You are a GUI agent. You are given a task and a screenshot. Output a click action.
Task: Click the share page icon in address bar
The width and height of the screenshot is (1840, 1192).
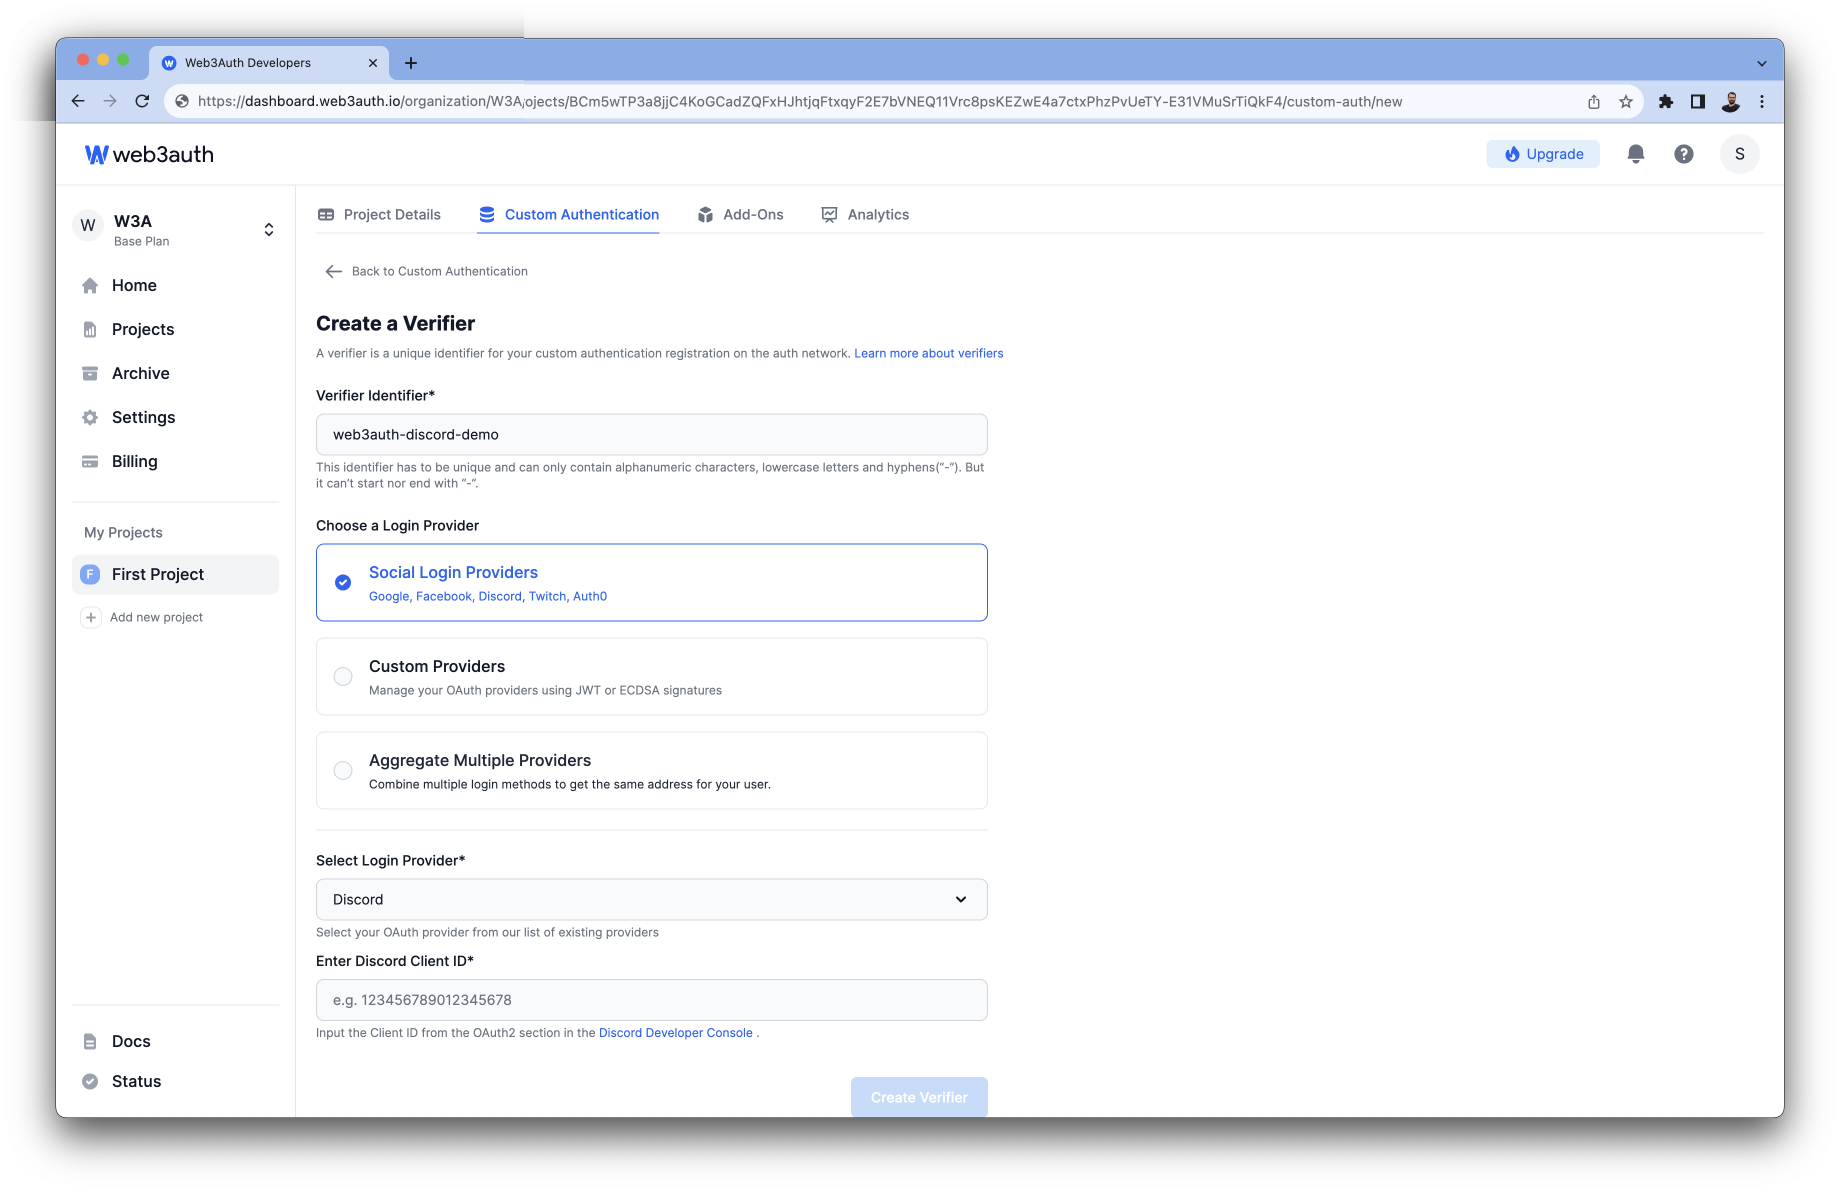1594,101
